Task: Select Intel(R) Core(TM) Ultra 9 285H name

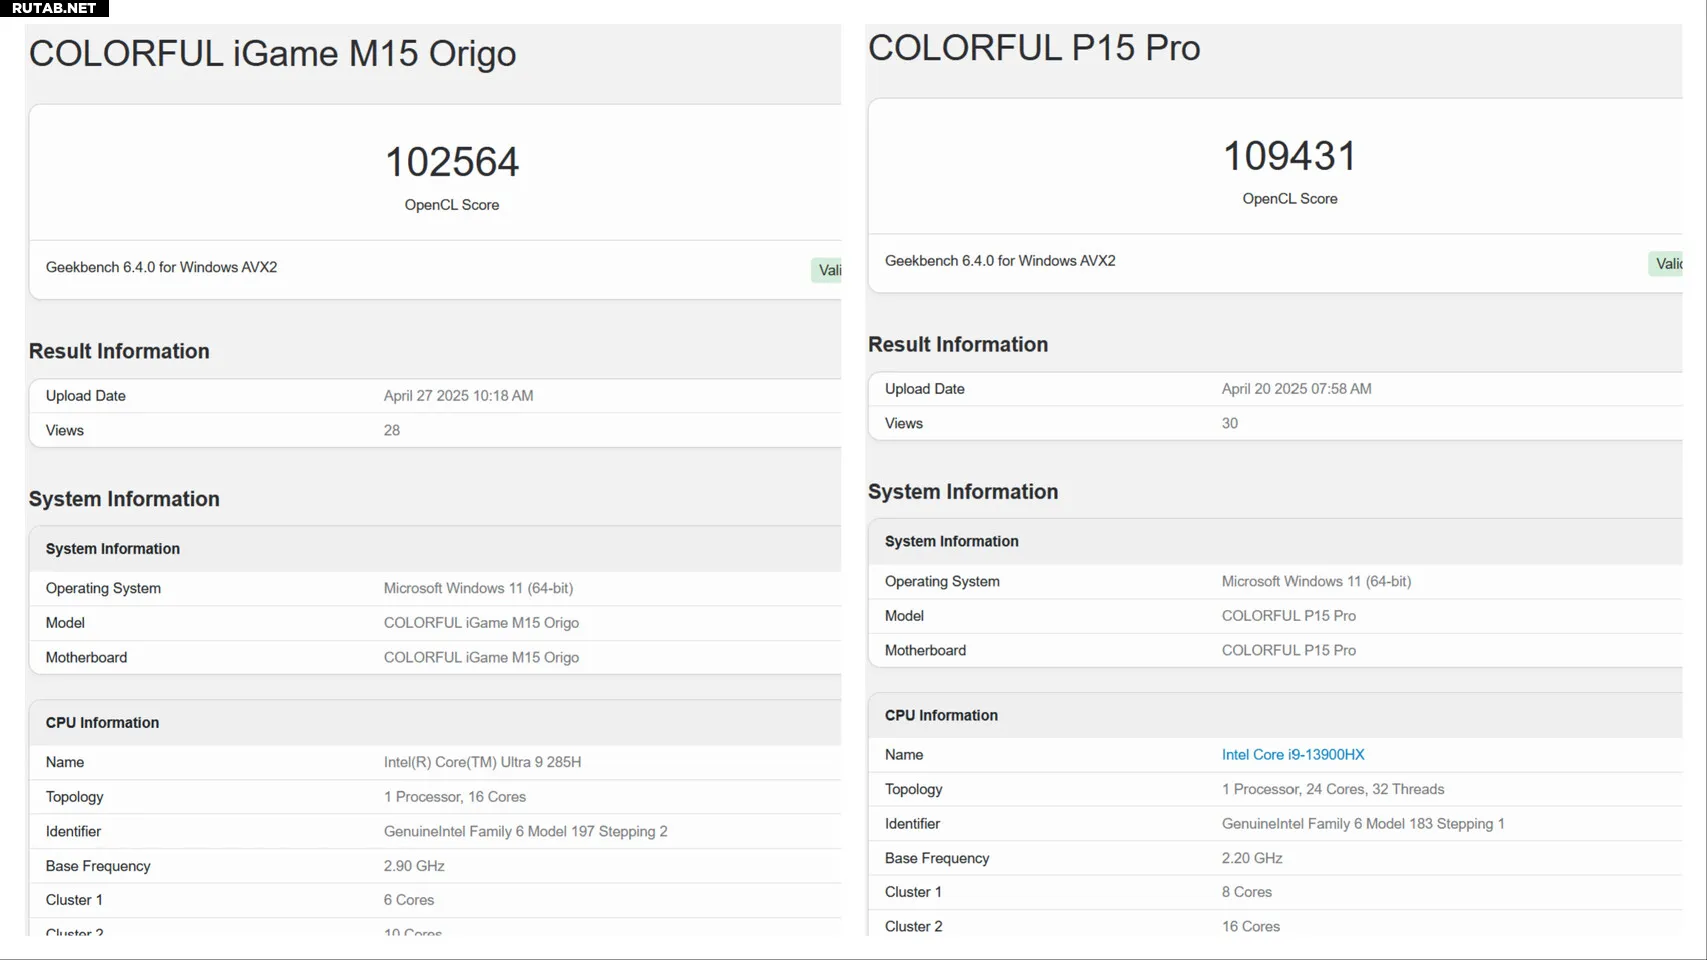Action: [x=483, y=762]
